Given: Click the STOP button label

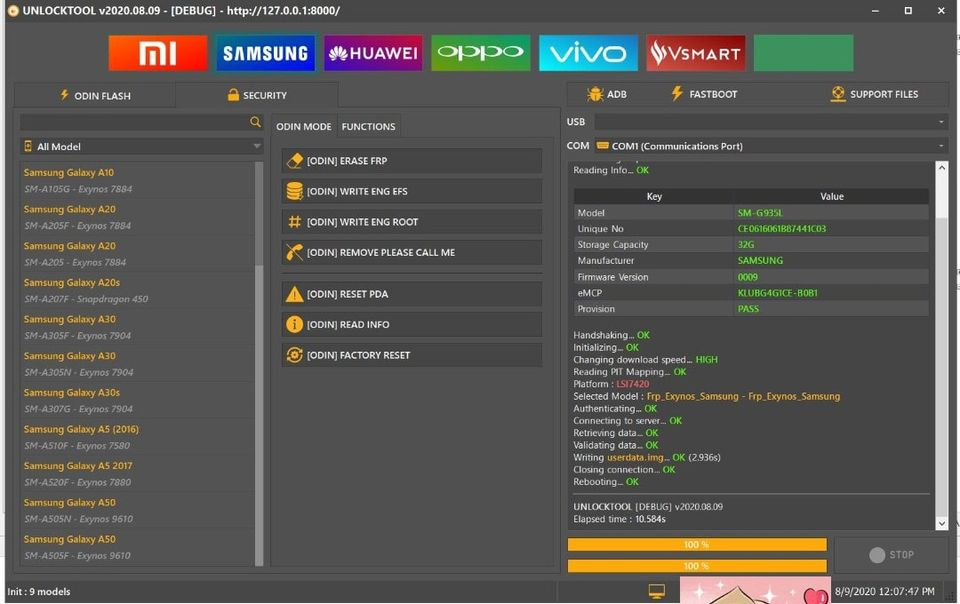Looking at the screenshot, I should tap(902, 554).
